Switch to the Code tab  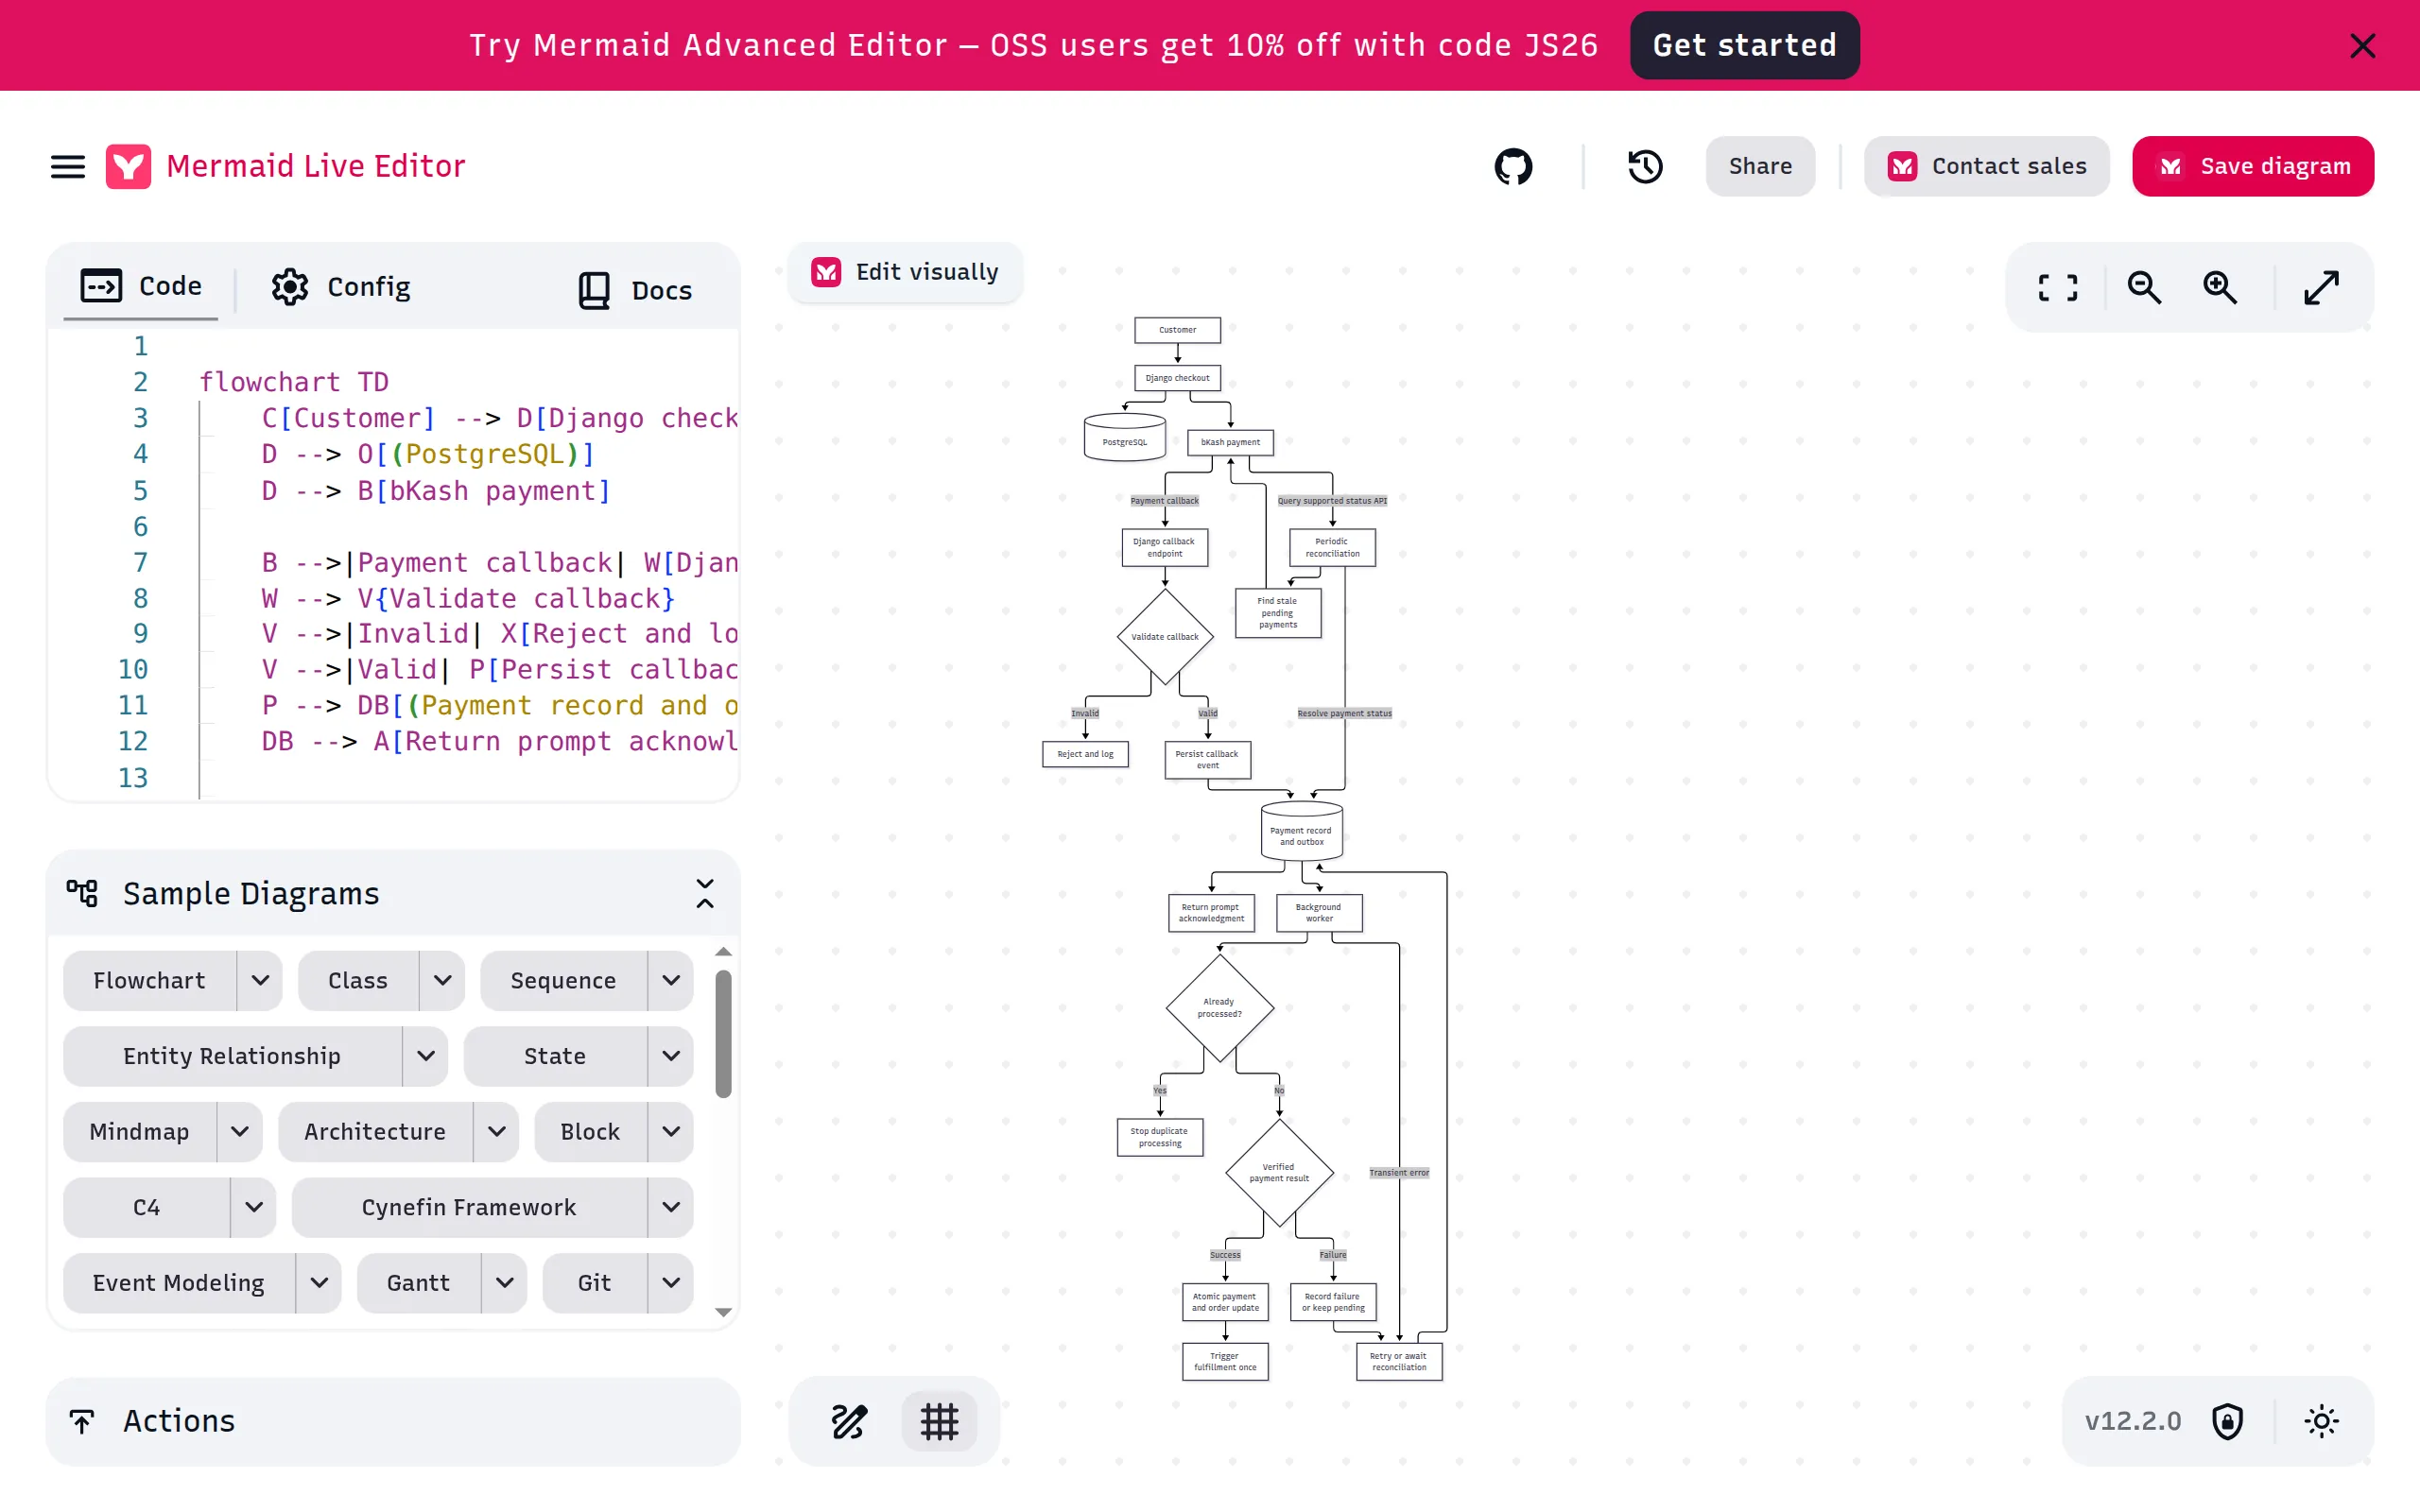(x=141, y=287)
